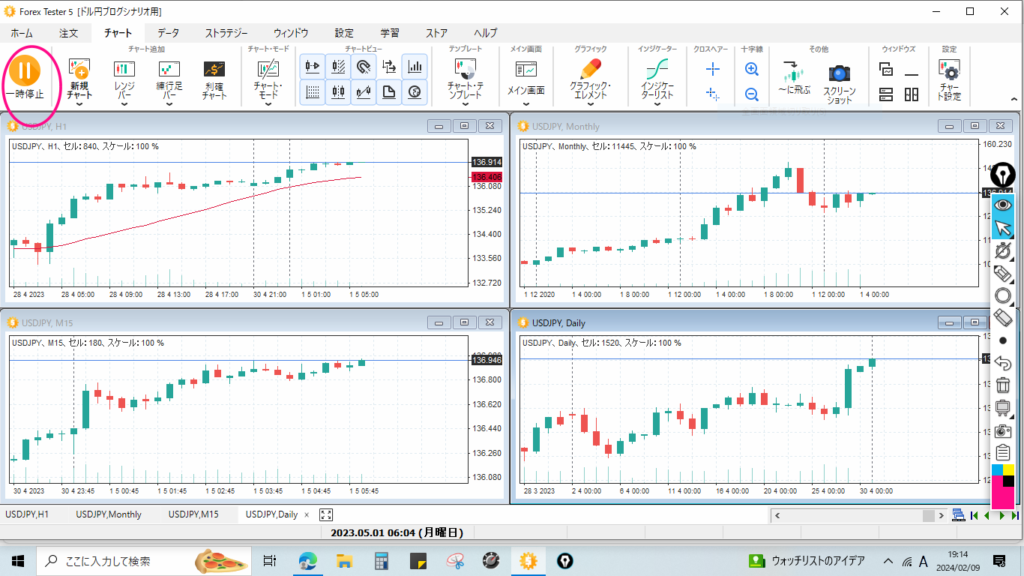Screen dimensions: 1024x576
Task: Open the ヘルプ ribbon tab
Action: (485, 33)
